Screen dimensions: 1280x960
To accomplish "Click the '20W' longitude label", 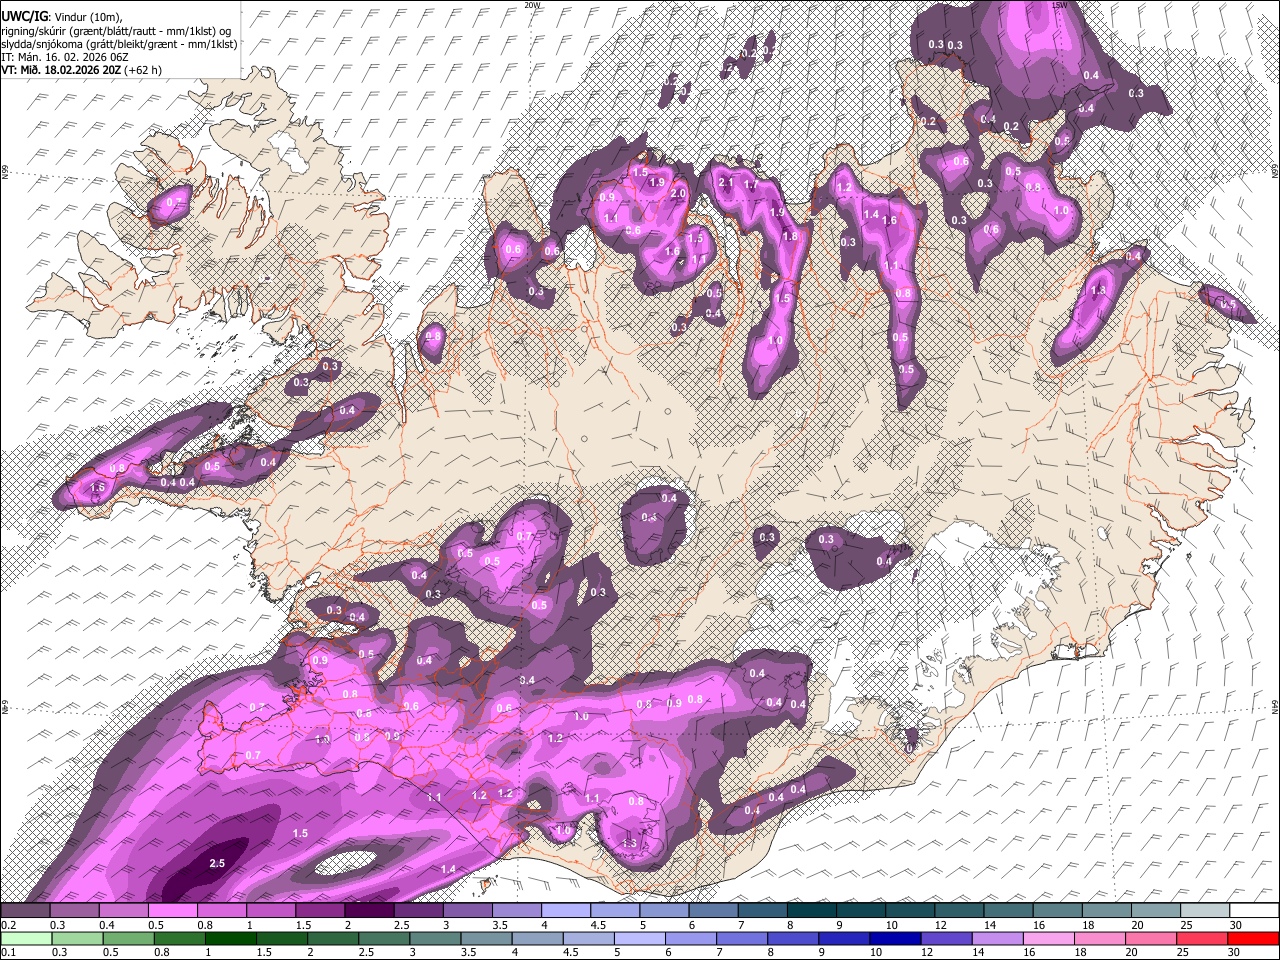I will click(532, 5).
